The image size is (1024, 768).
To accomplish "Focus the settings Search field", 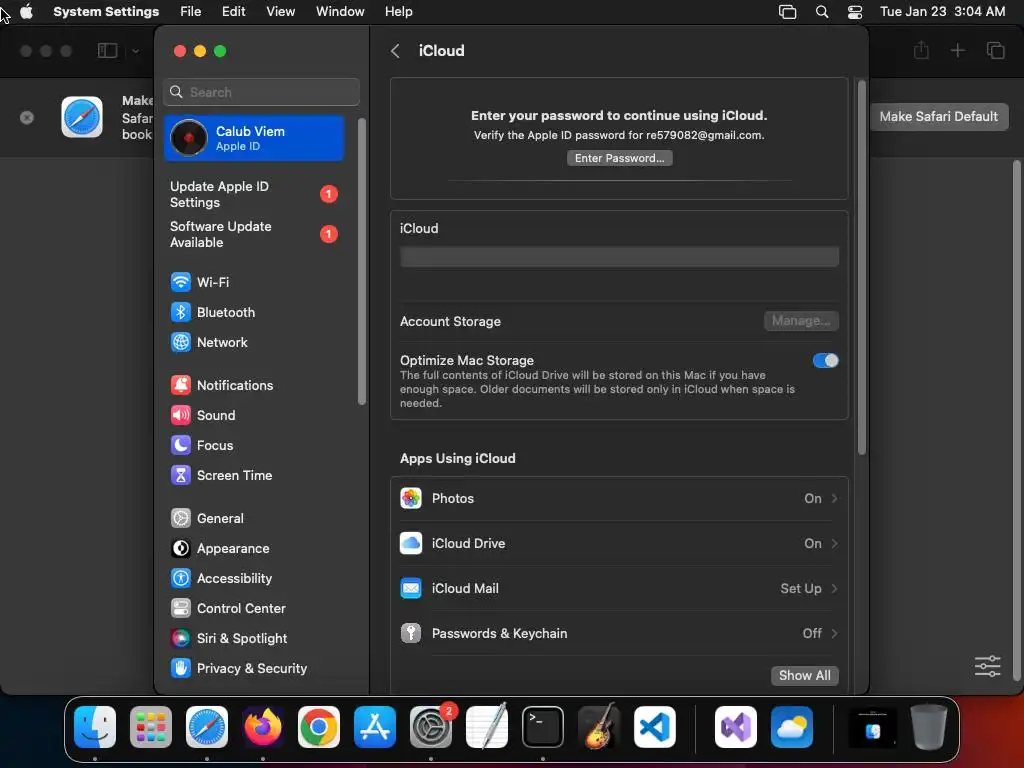I will pos(261,92).
